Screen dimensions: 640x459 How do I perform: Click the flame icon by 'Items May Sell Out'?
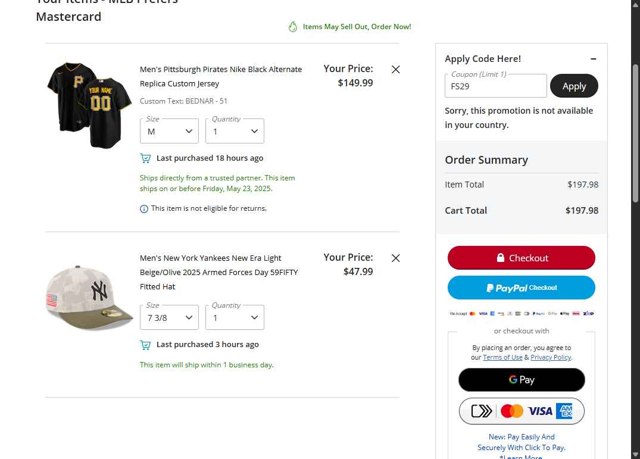(x=293, y=27)
